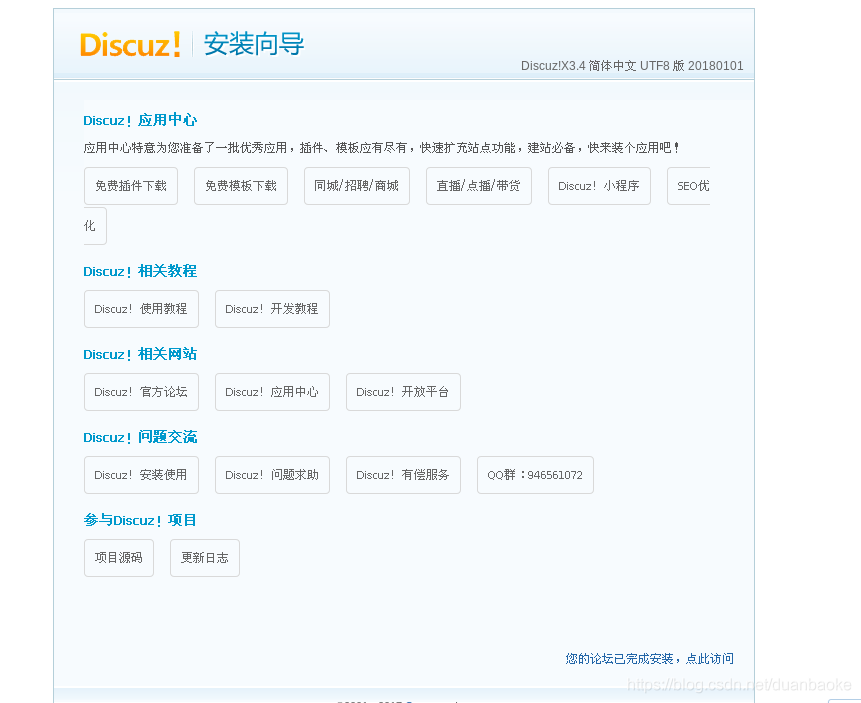This screenshot has height=703, width=861.
Task: Click 您的论坛已完成安装，点此访问 link
Action: [x=650, y=659]
